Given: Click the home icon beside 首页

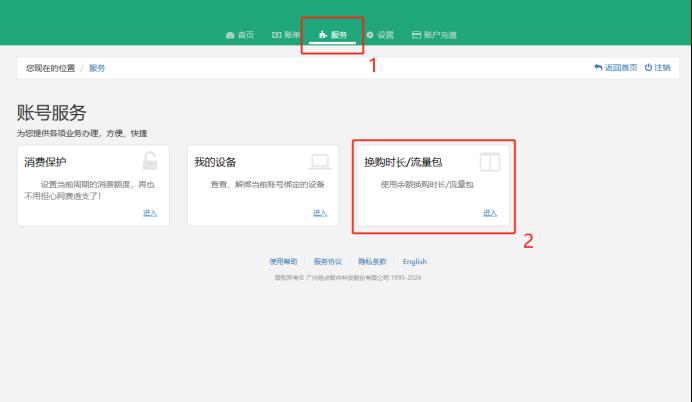Looking at the screenshot, I should tap(230, 35).
